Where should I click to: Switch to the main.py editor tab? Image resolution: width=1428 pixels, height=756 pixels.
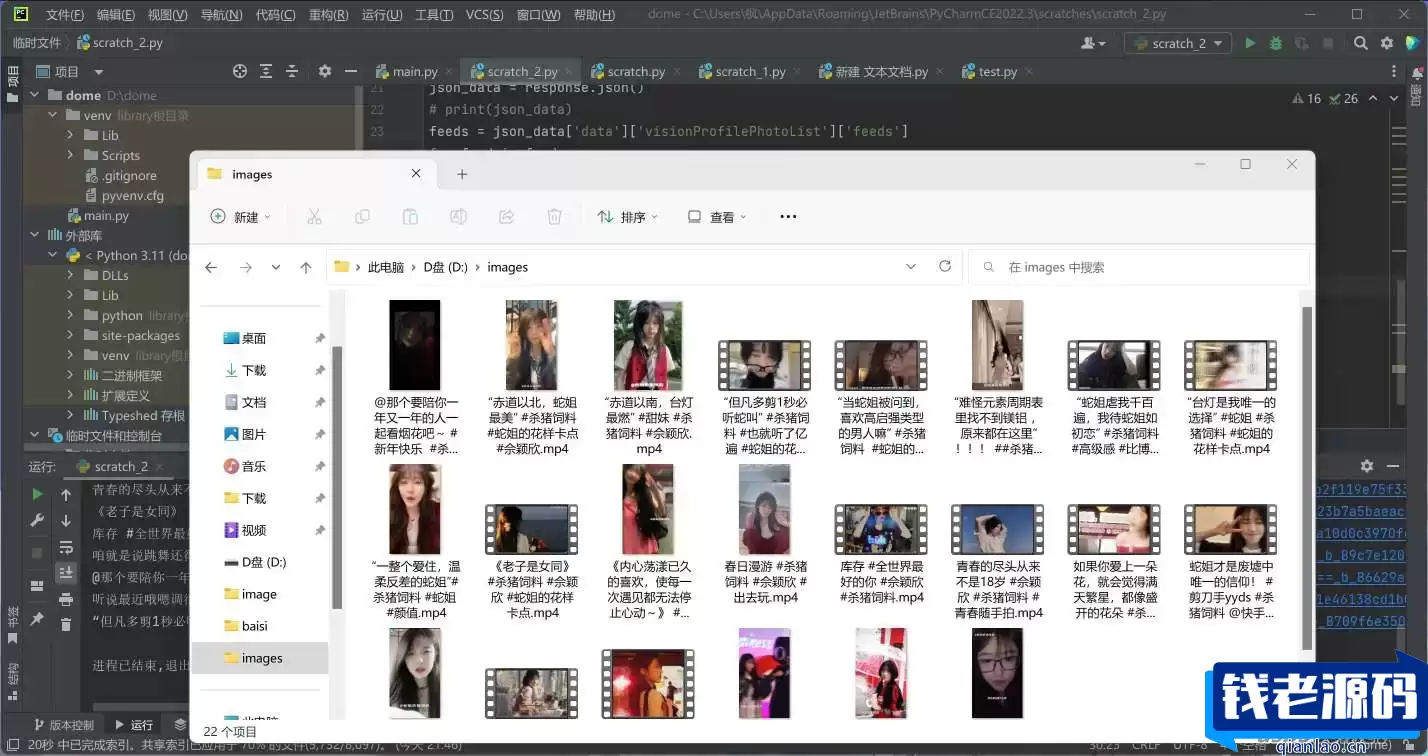point(408,72)
